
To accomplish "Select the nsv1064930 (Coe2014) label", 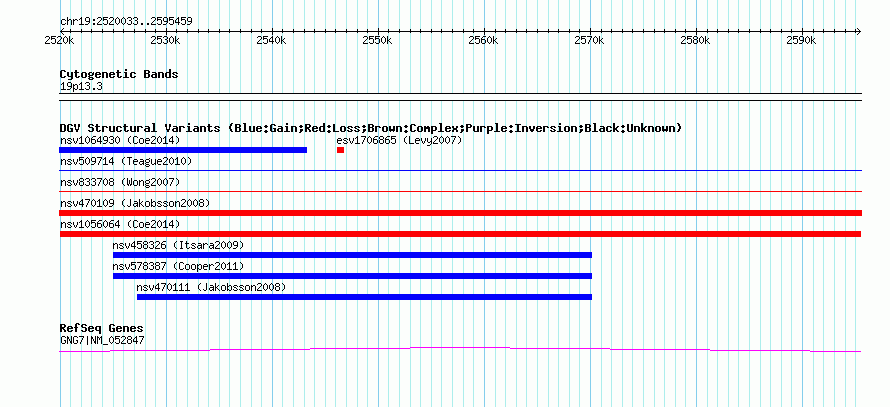I will 120,140.
